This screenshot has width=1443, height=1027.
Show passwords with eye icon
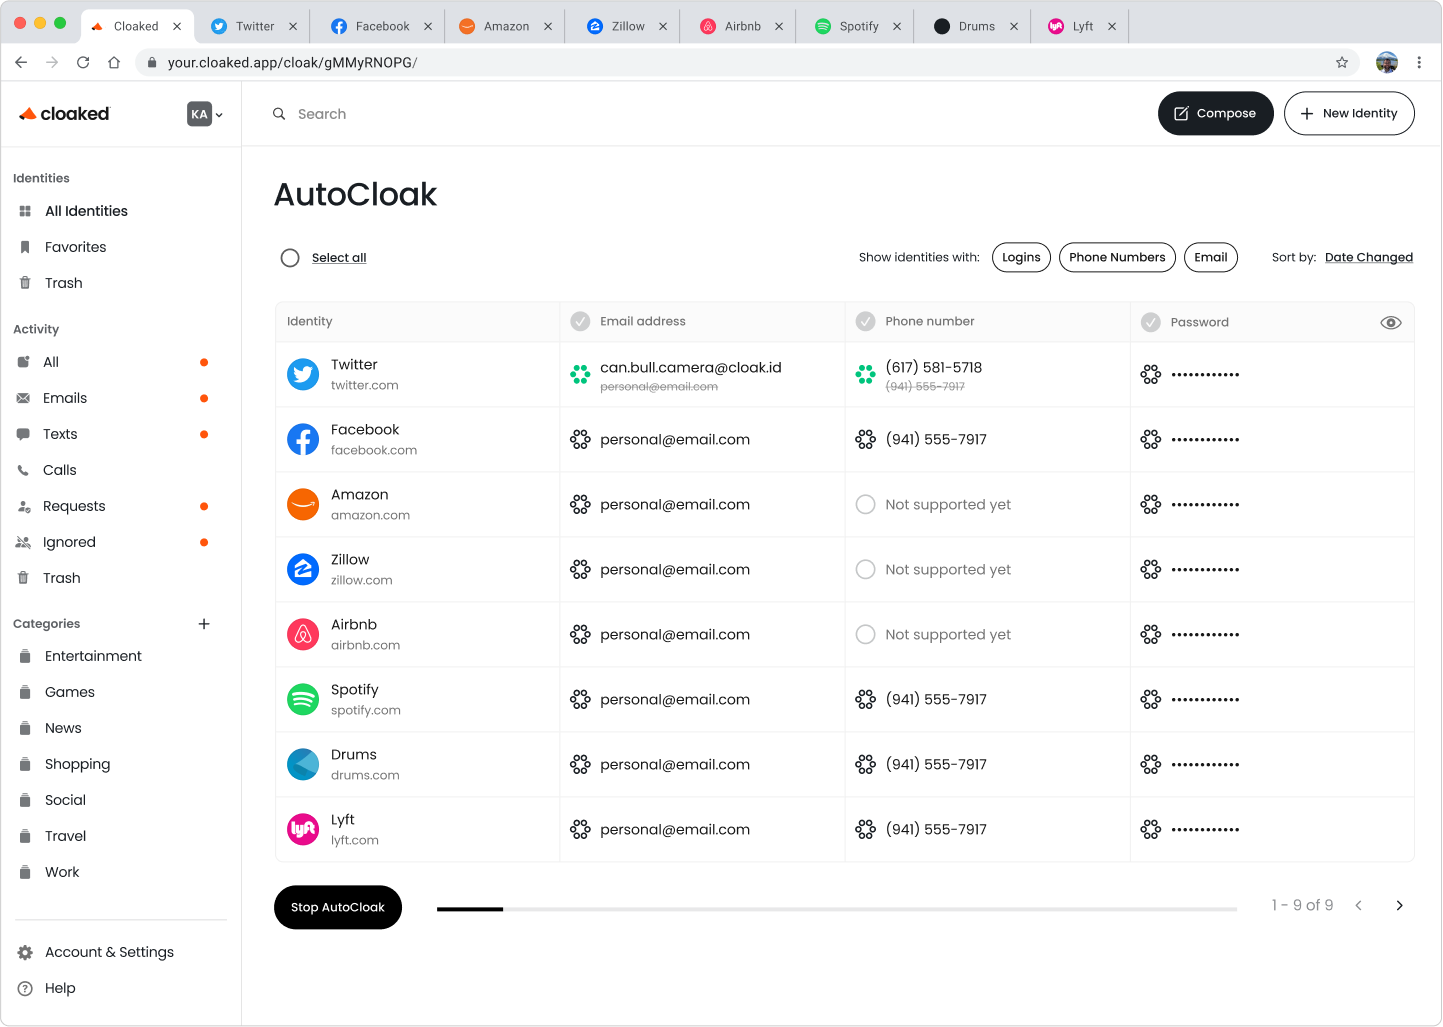pos(1391,322)
